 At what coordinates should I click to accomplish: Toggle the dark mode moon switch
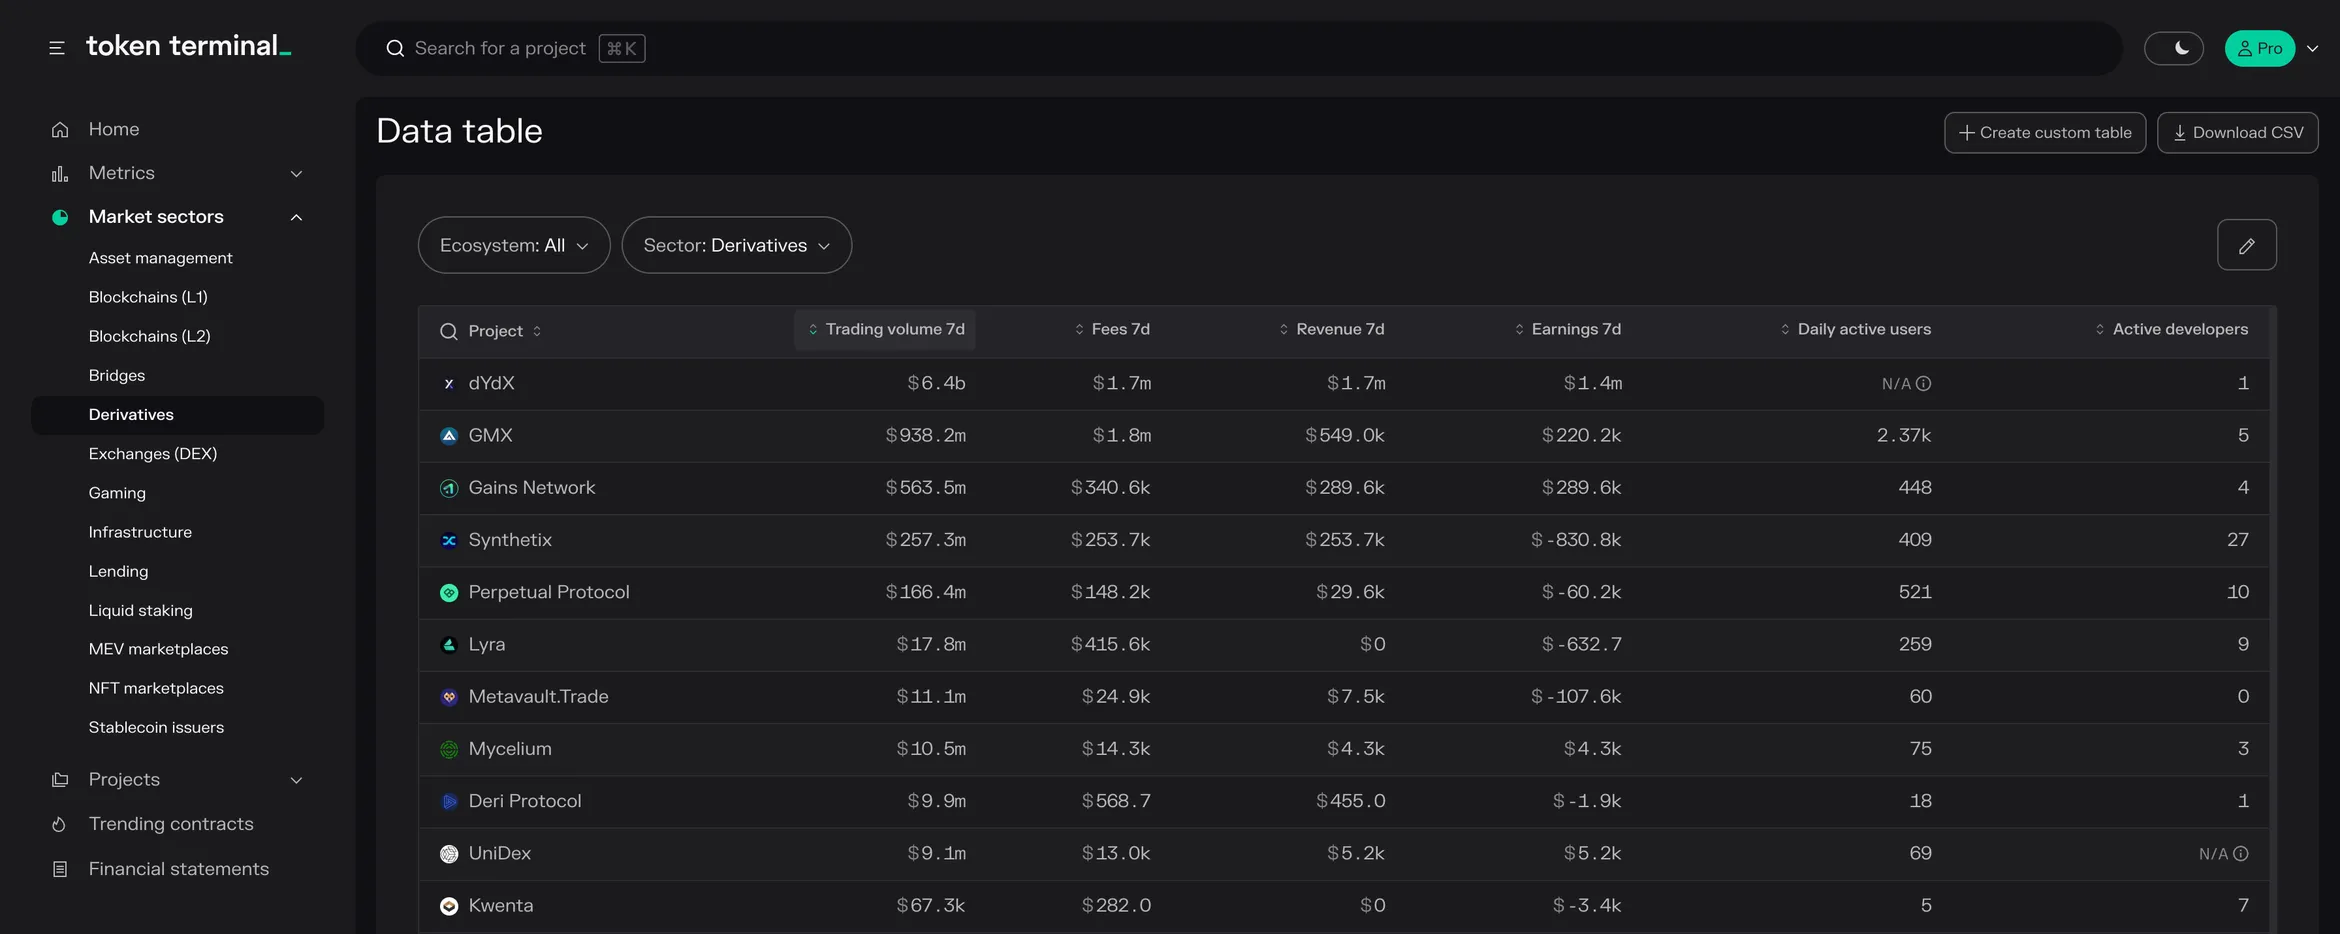point(2174,48)
